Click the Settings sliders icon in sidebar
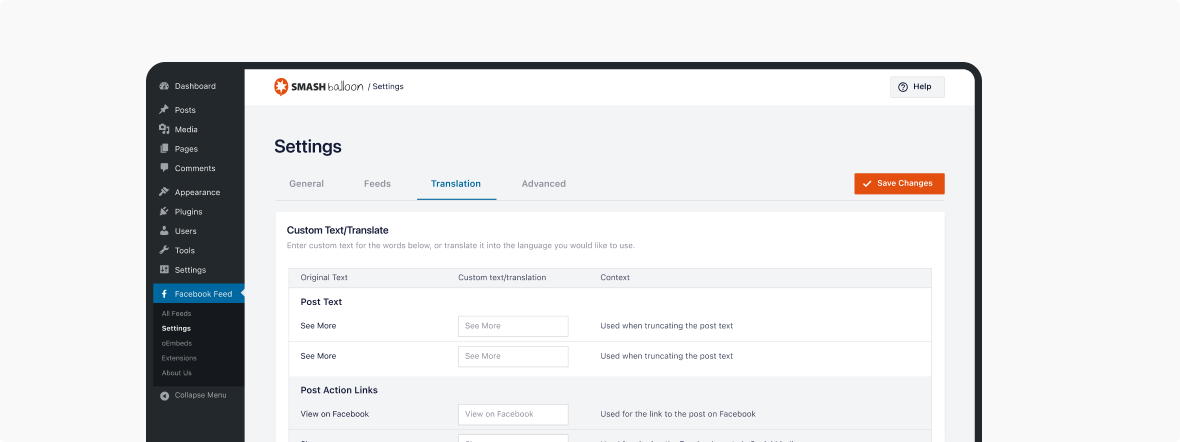Image resolution: width=1180 pixels, height=442 pixels. click(x=164, y=270)
